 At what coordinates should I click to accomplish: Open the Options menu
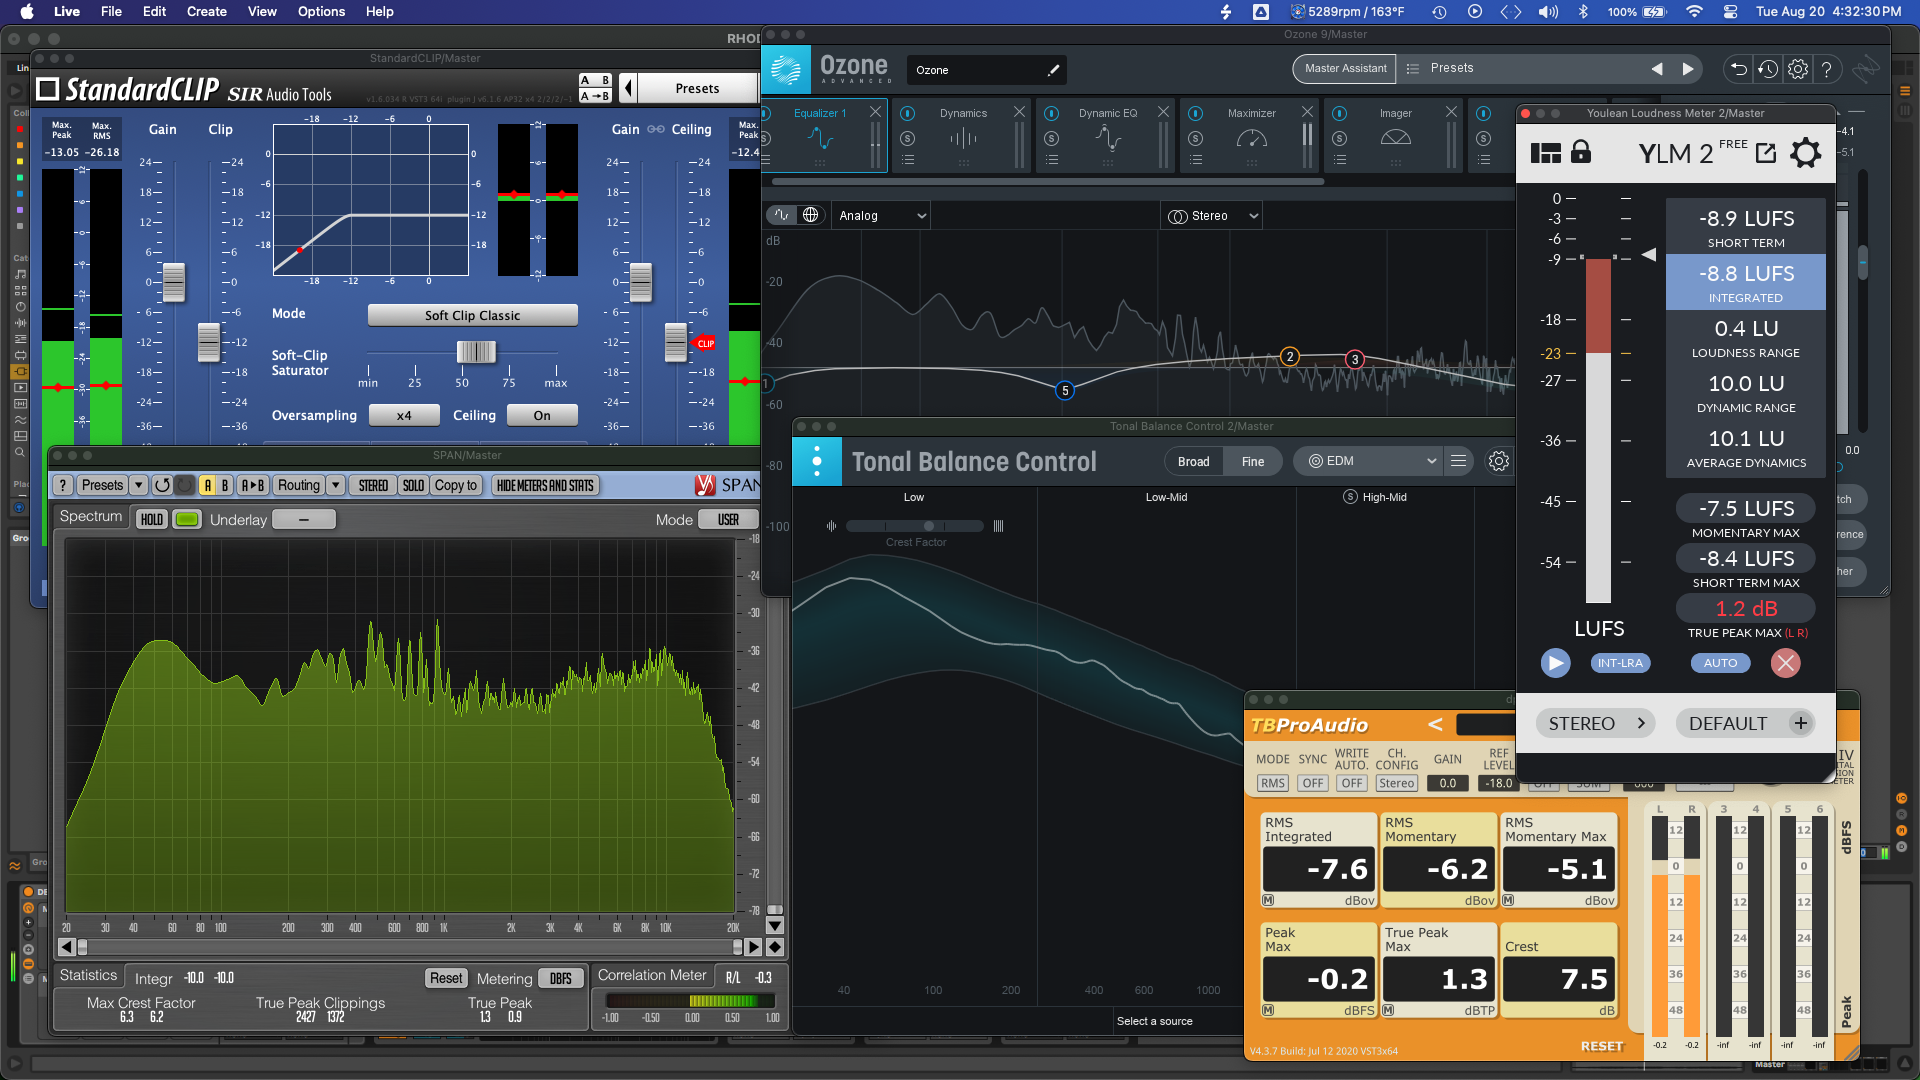point(321,11)
